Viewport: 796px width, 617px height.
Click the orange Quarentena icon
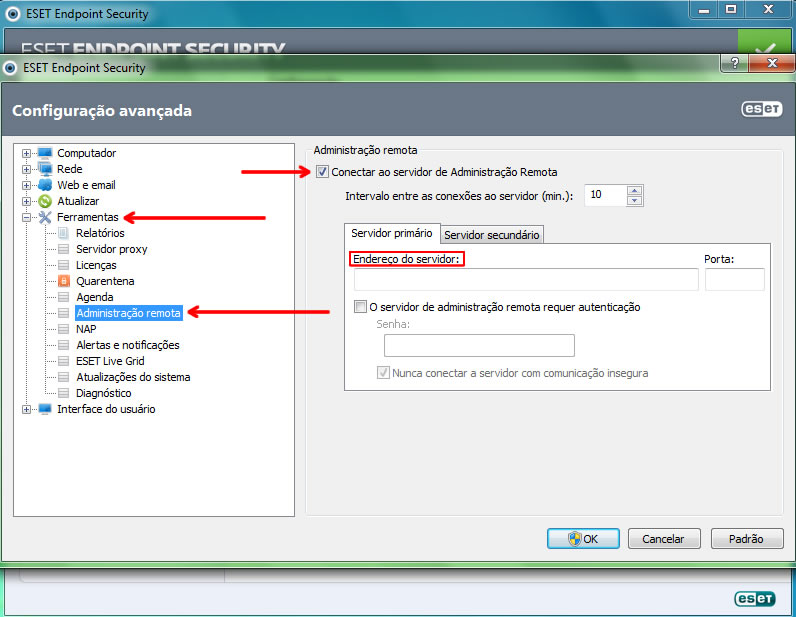point(64,281)
